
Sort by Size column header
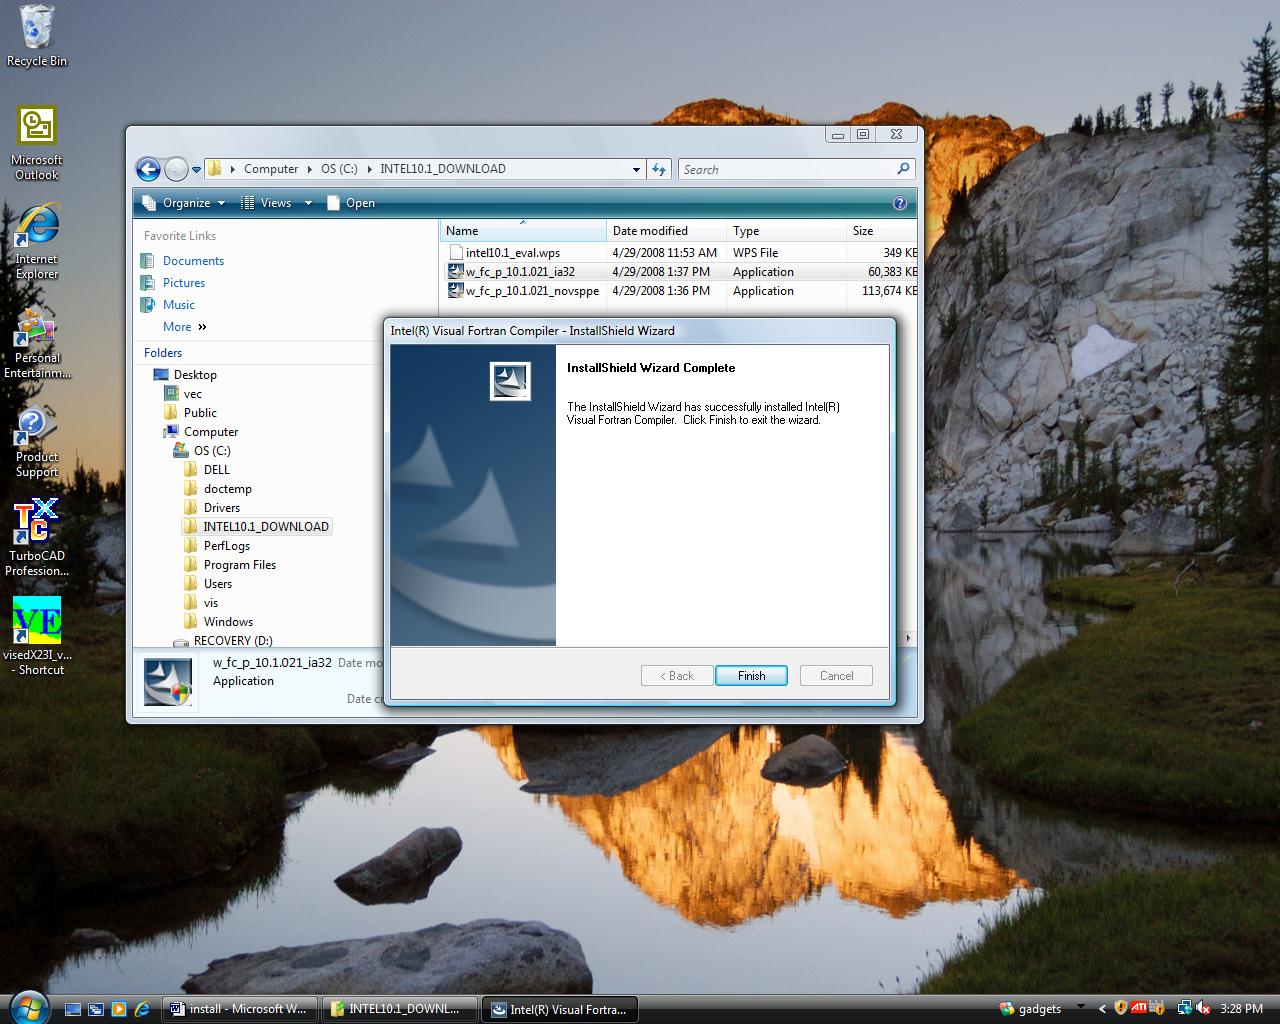(882, 231)
